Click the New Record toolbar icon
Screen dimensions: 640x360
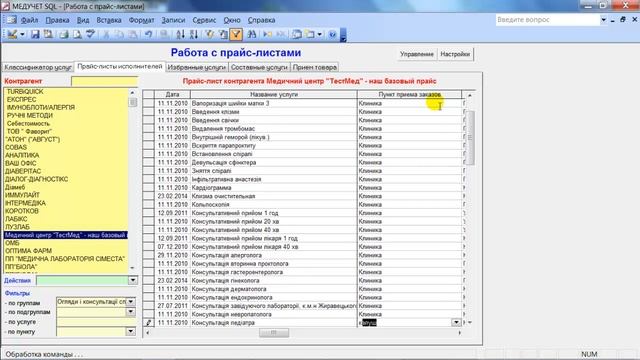click(x=267, y=35)
